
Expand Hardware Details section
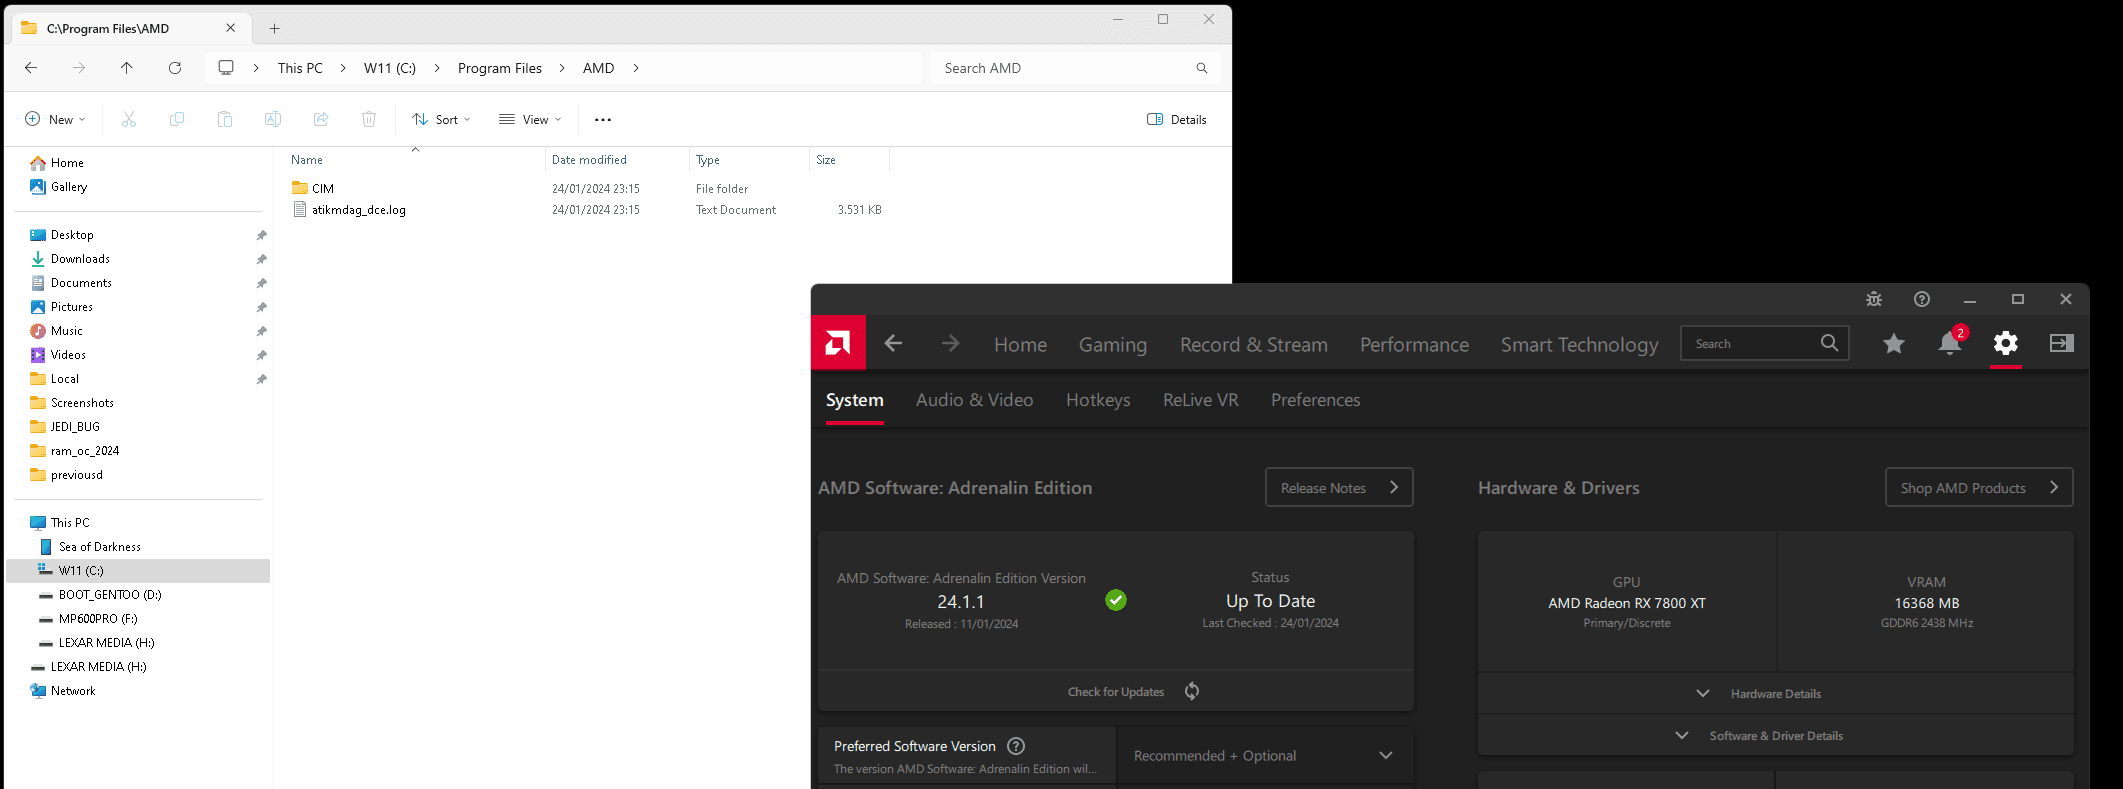[x=1775, y=693]
